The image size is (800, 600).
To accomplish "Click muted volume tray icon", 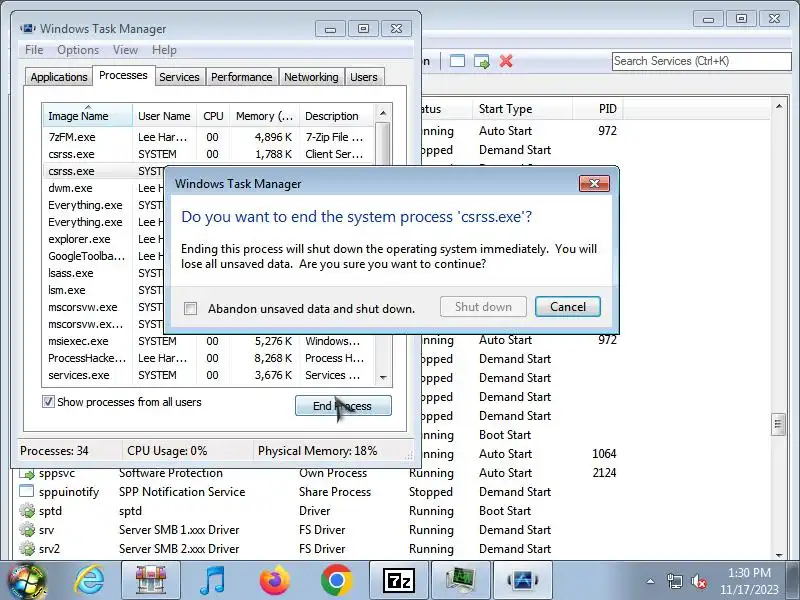I will [x=698, y=581].
